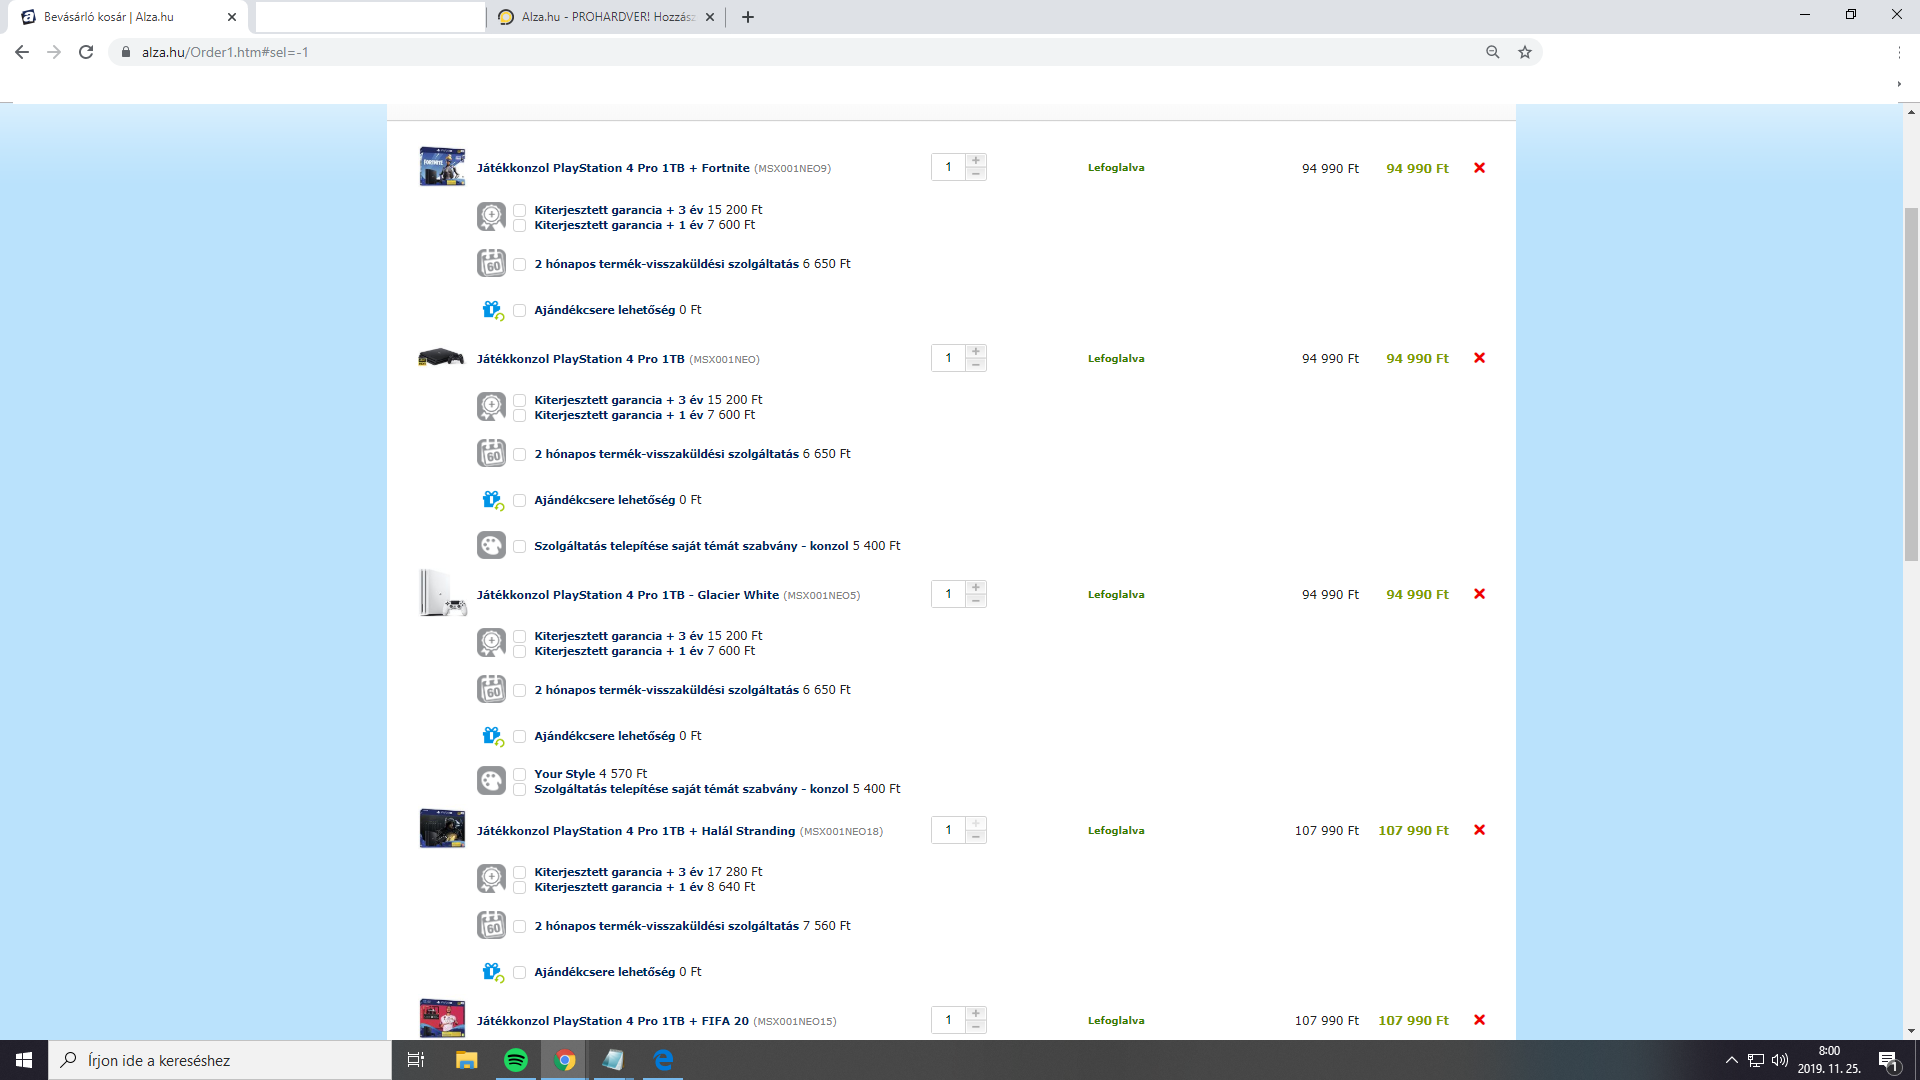Viewport: 1920px width, 1080px height.
Task: Click palette theme icon under plain PS4 Pro
Action: [491, 545]
